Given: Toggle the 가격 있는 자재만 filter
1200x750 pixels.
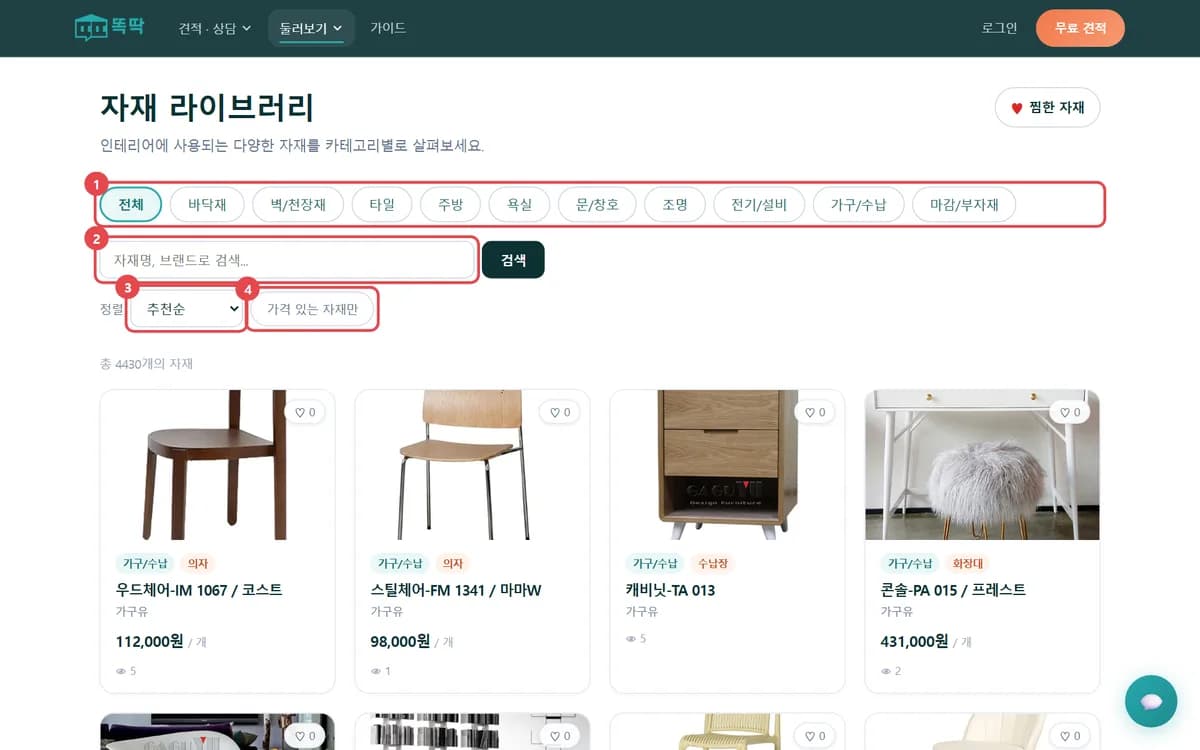Looking at the screenshot, I should pos(312,309).
